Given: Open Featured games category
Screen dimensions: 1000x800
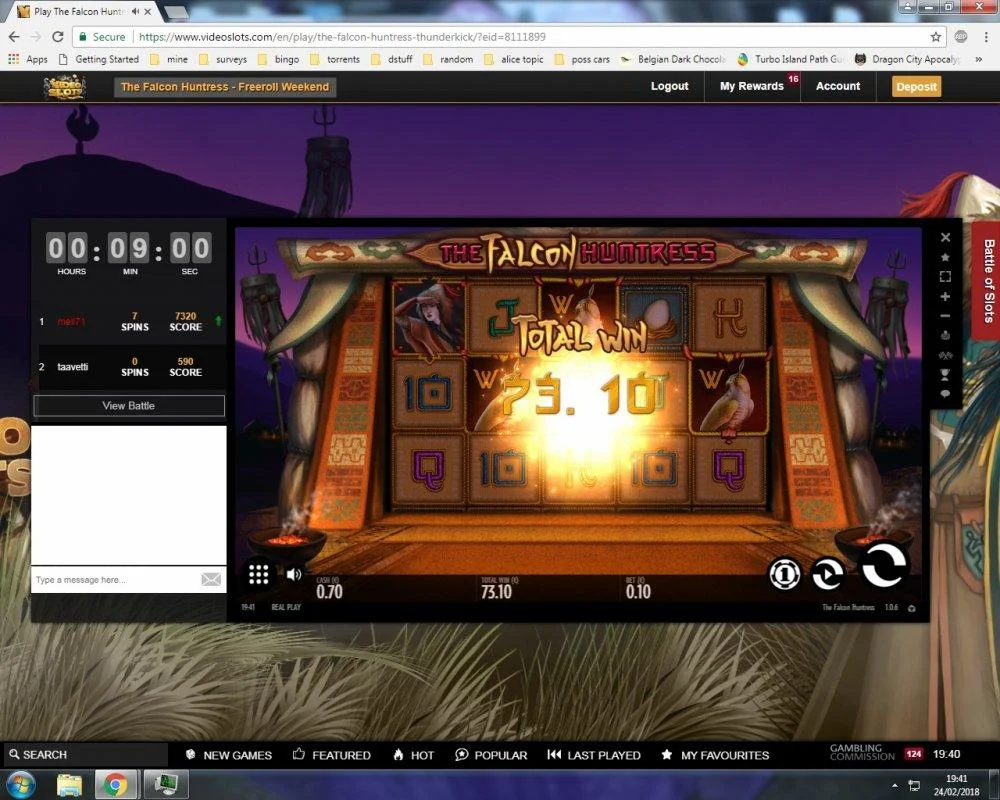Looking at the screenshot, I should [x=332, y=755].
